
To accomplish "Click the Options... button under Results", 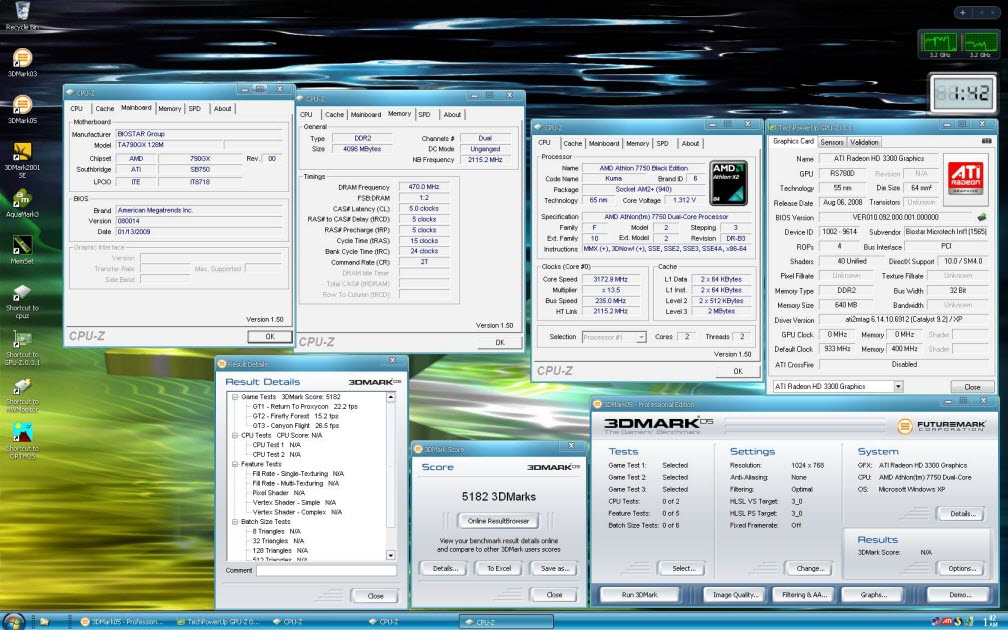I will pos(962,568).
